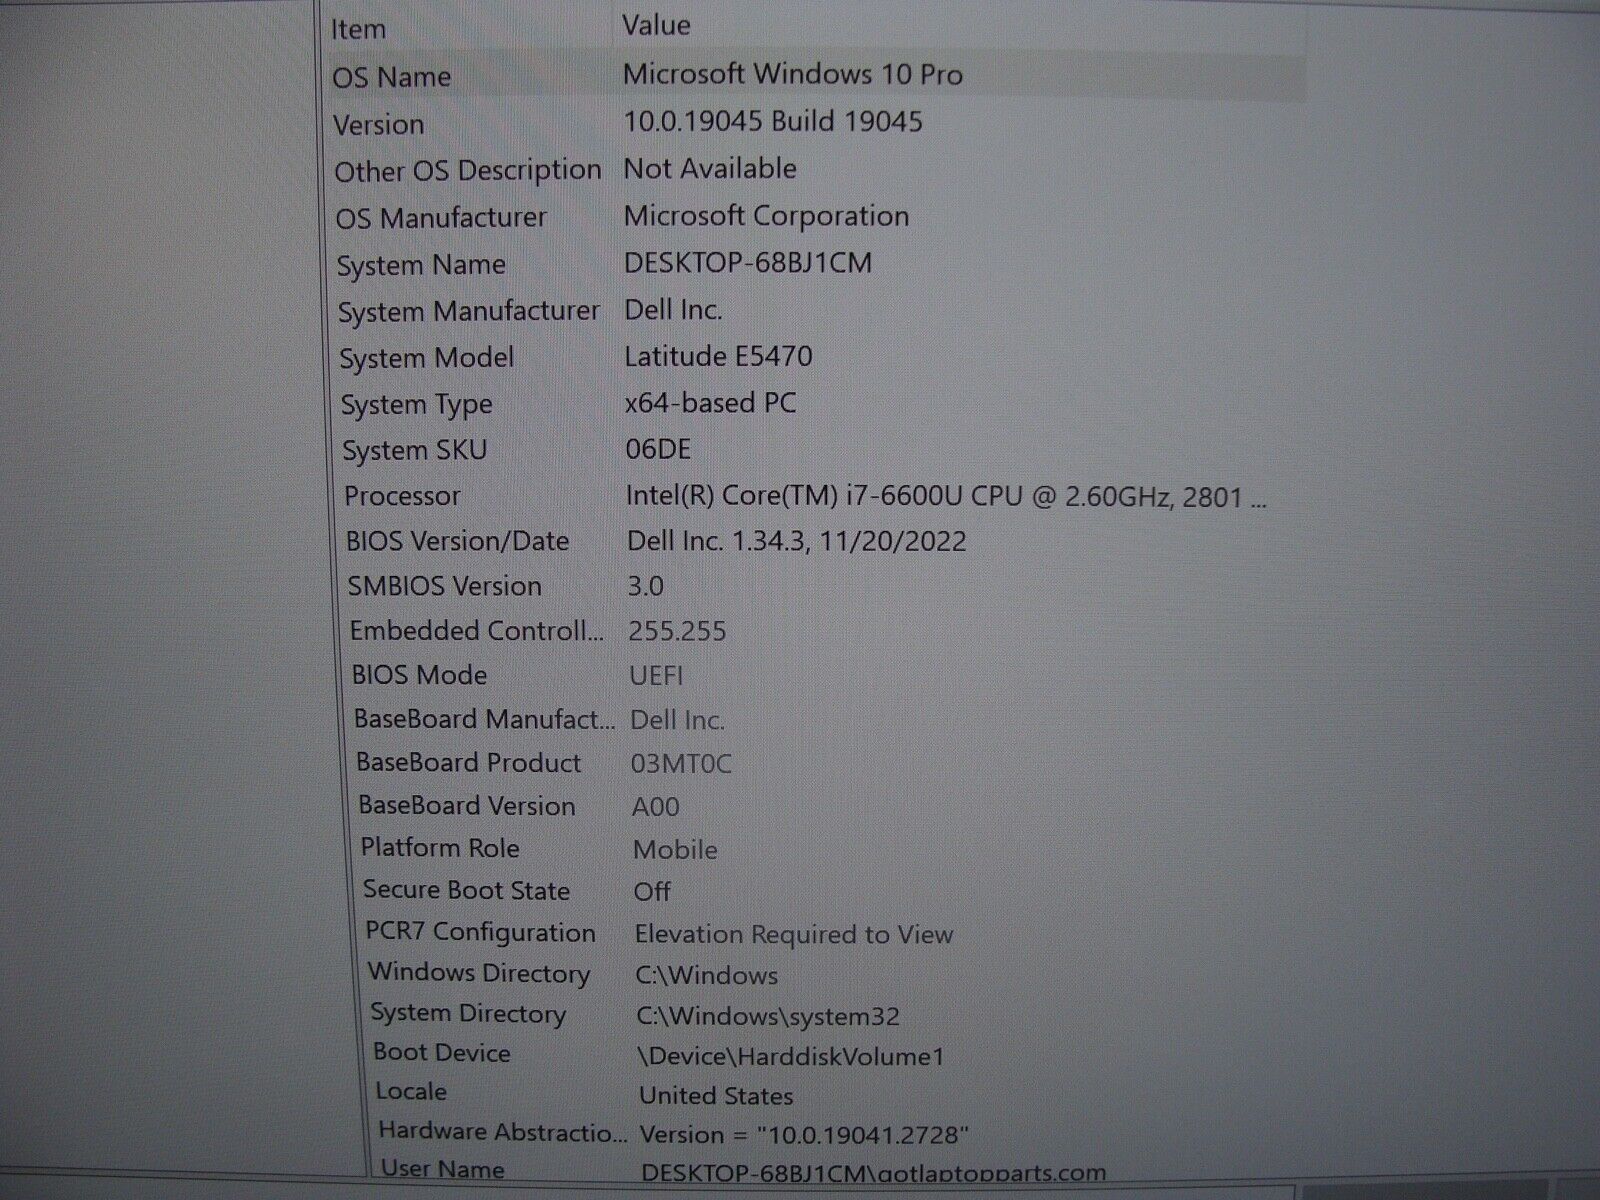Select the value 10.0.19045 Build 19045
Screen dimensions: 1600x1200
point(773,121)
